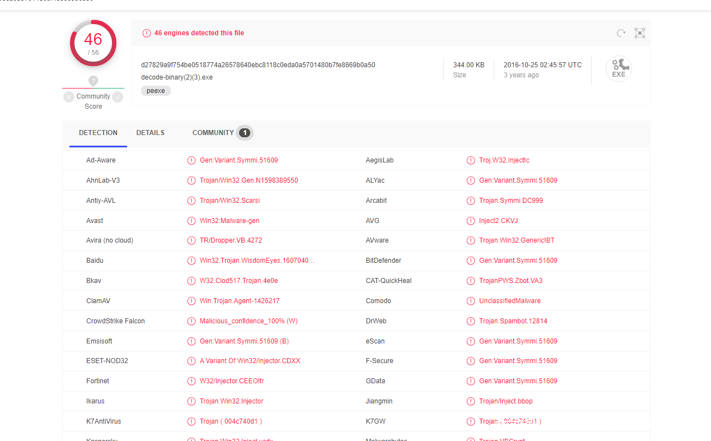Screen dimensions: 711x441
Task: Click the W32/Injector.CEEO!tr detection
Action: click(x=232, y=381)
